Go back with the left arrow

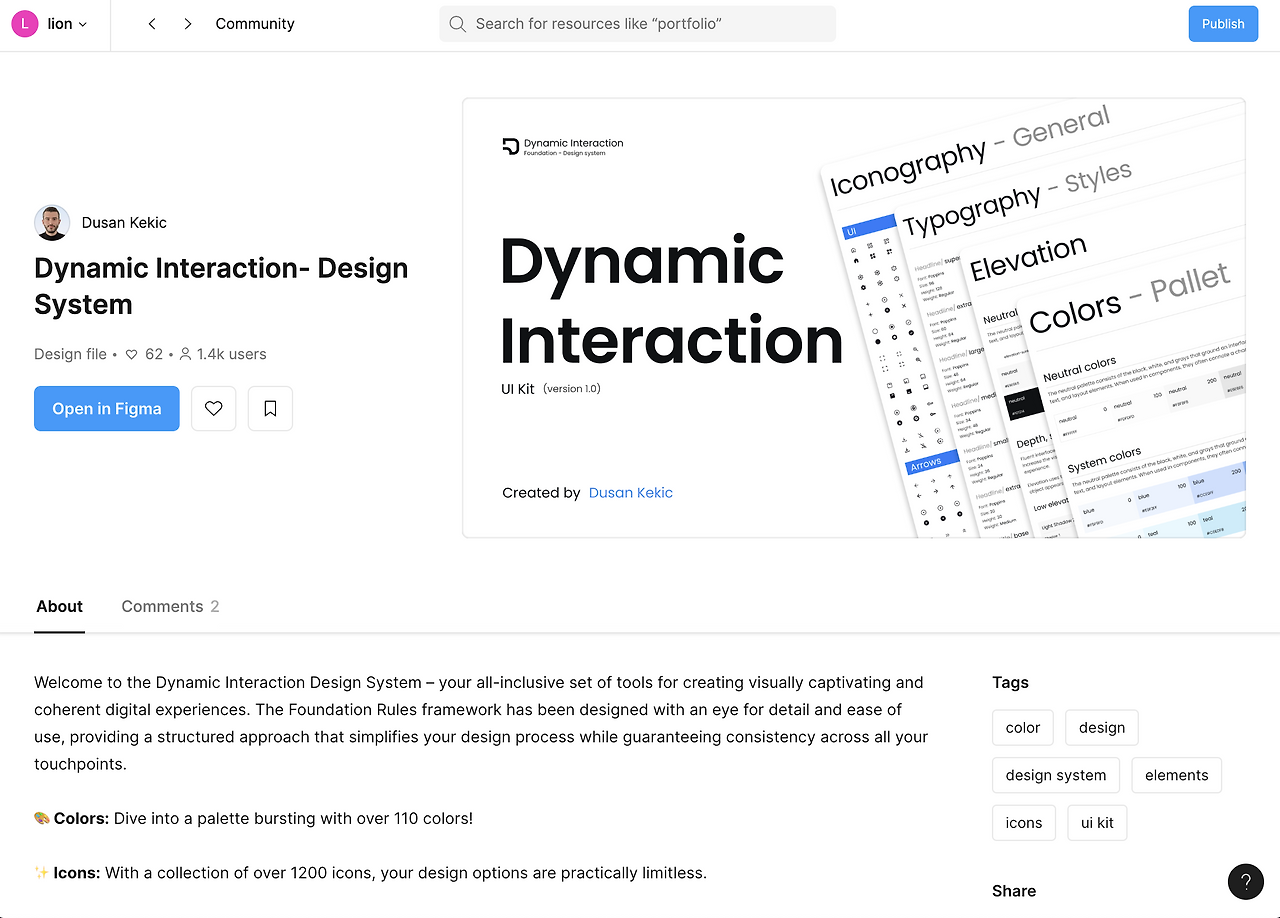tap(152, 24)
